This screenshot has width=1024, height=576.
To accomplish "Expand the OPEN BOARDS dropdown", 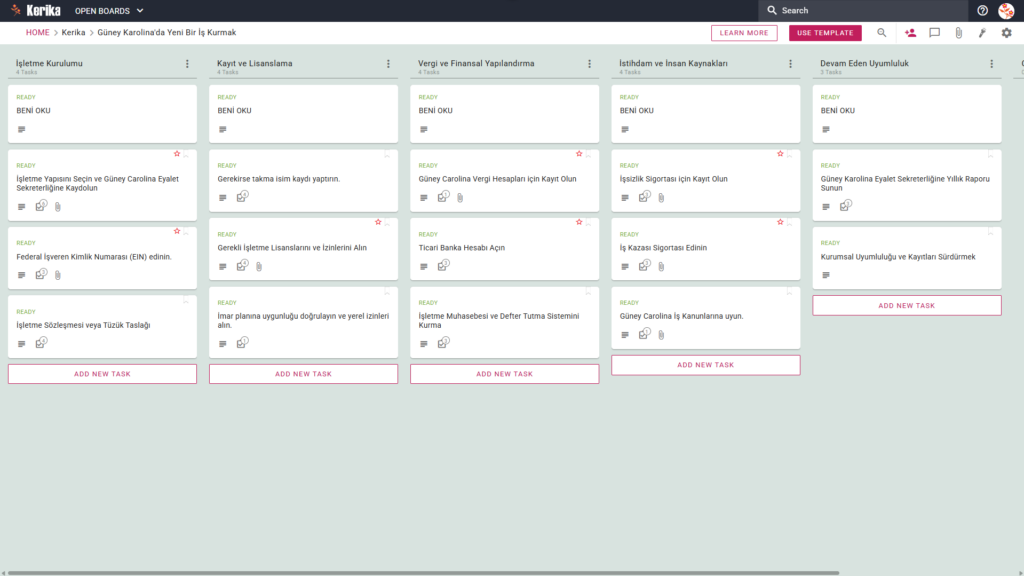I will click(x=109, y=10).
